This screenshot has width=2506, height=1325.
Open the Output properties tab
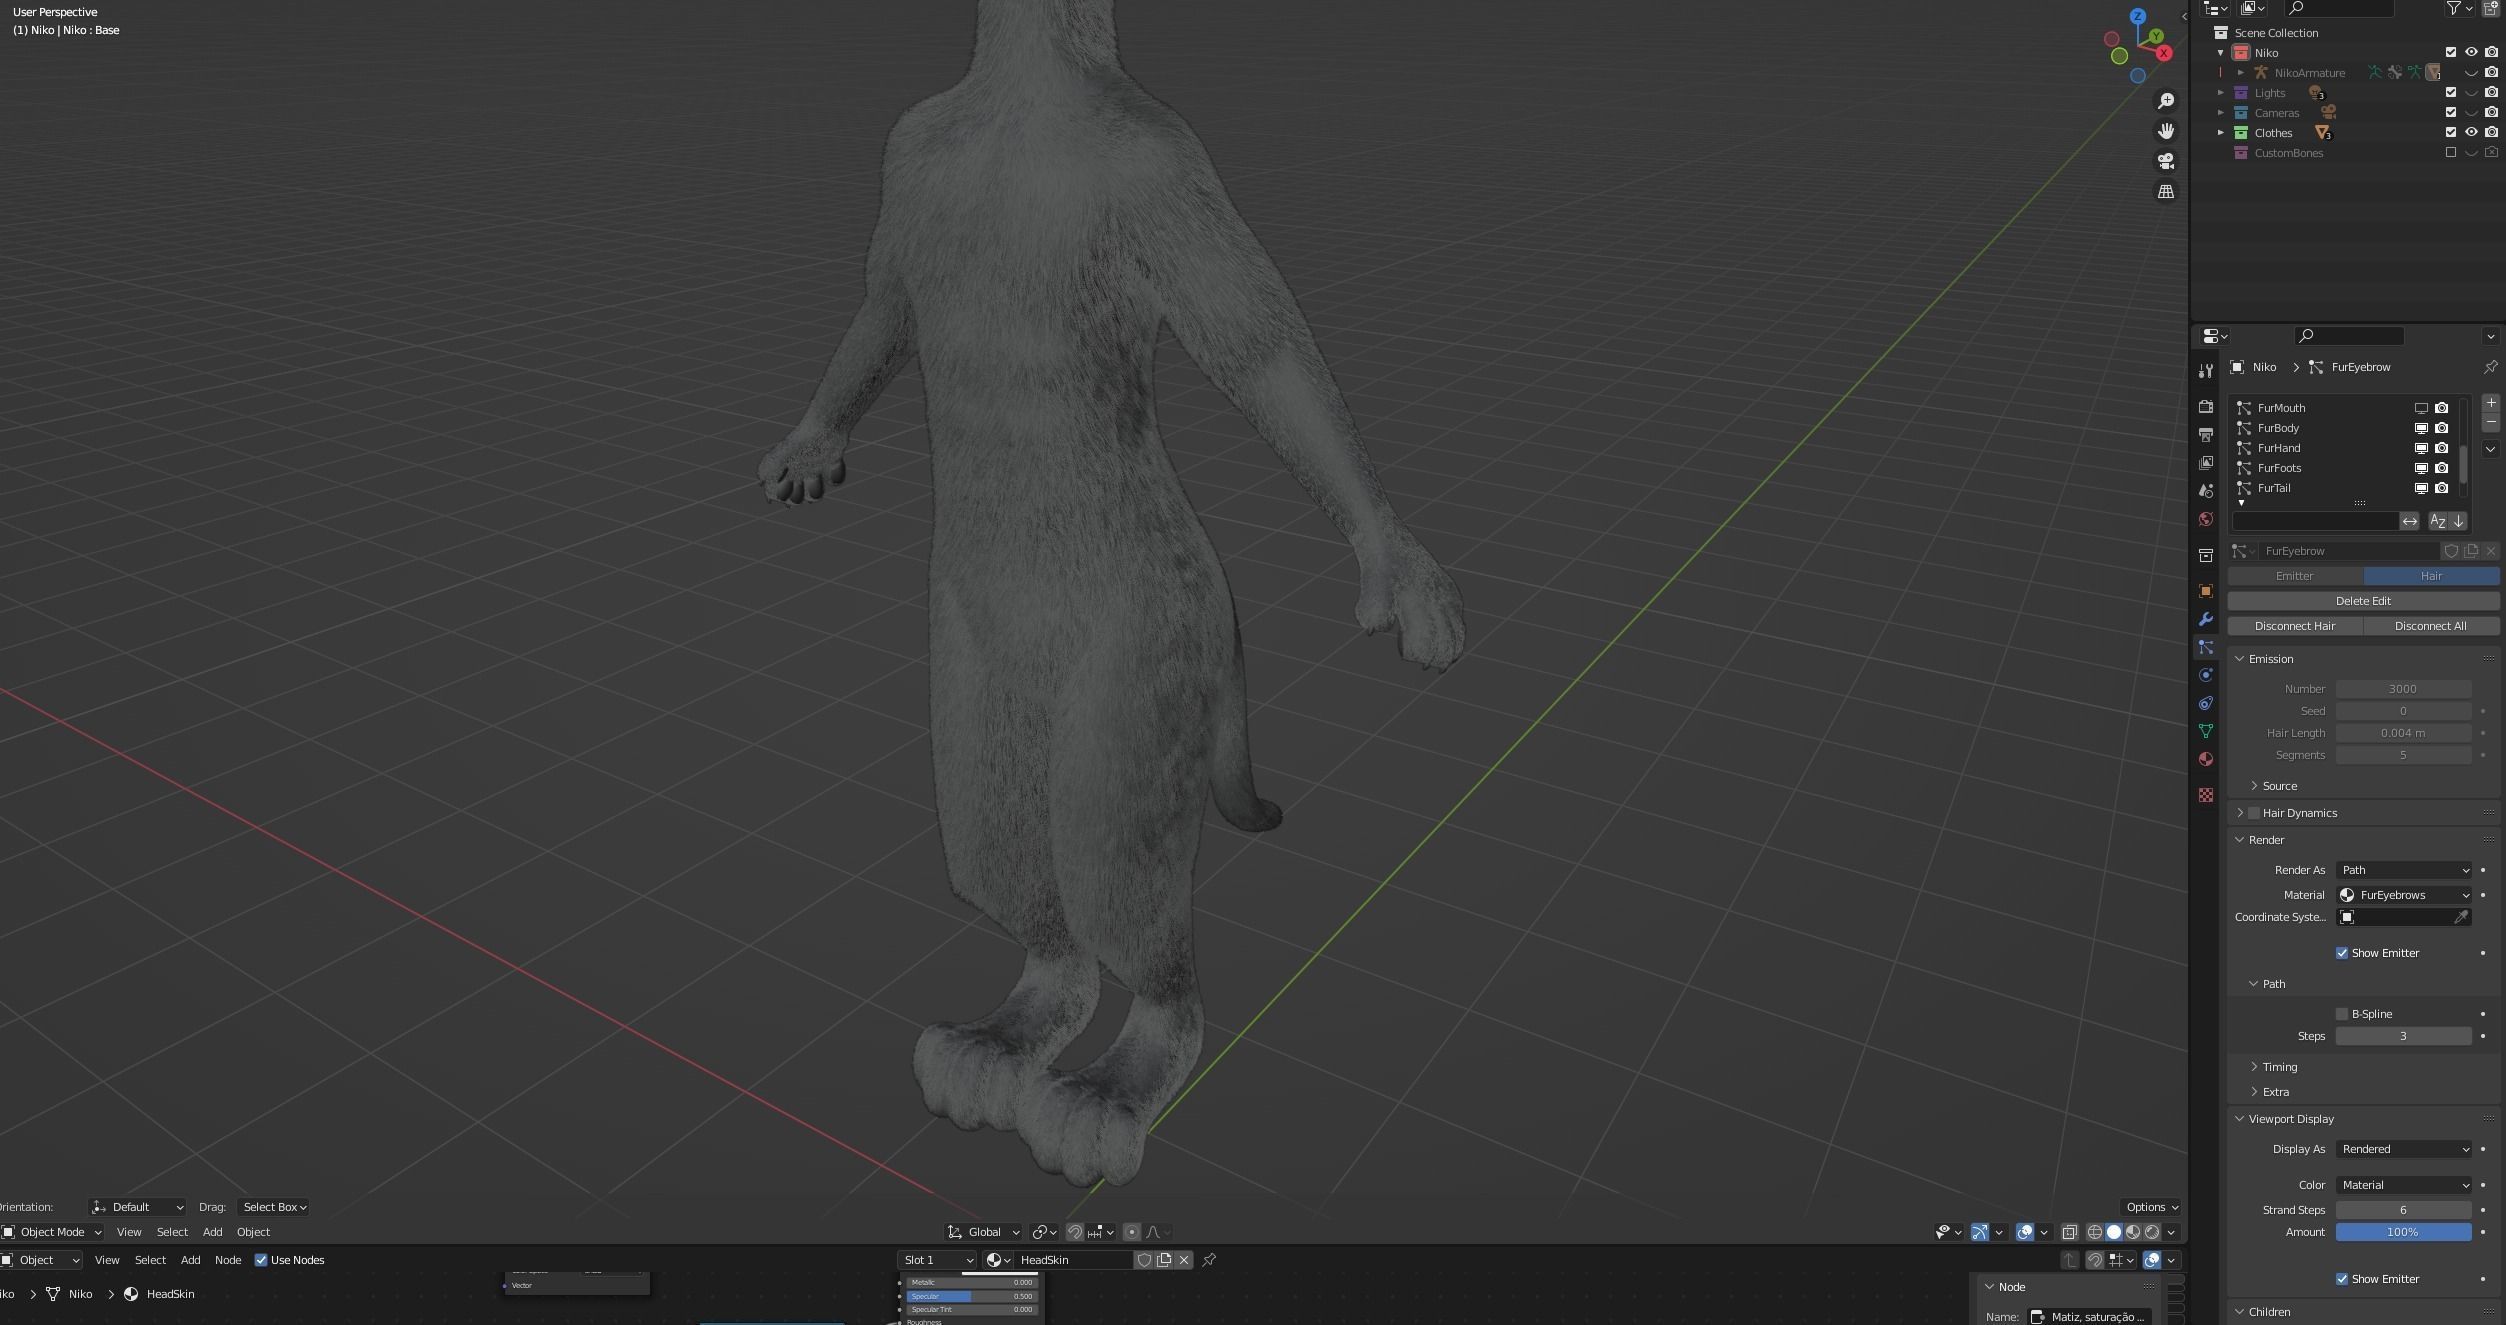point(2205,435)
